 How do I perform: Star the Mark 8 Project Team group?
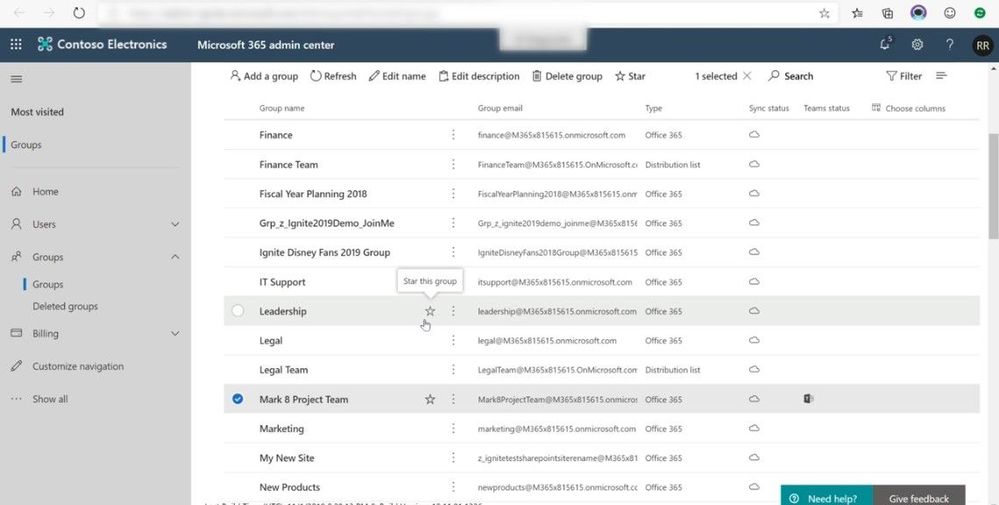pyautogui.click(x=430, y=399)
